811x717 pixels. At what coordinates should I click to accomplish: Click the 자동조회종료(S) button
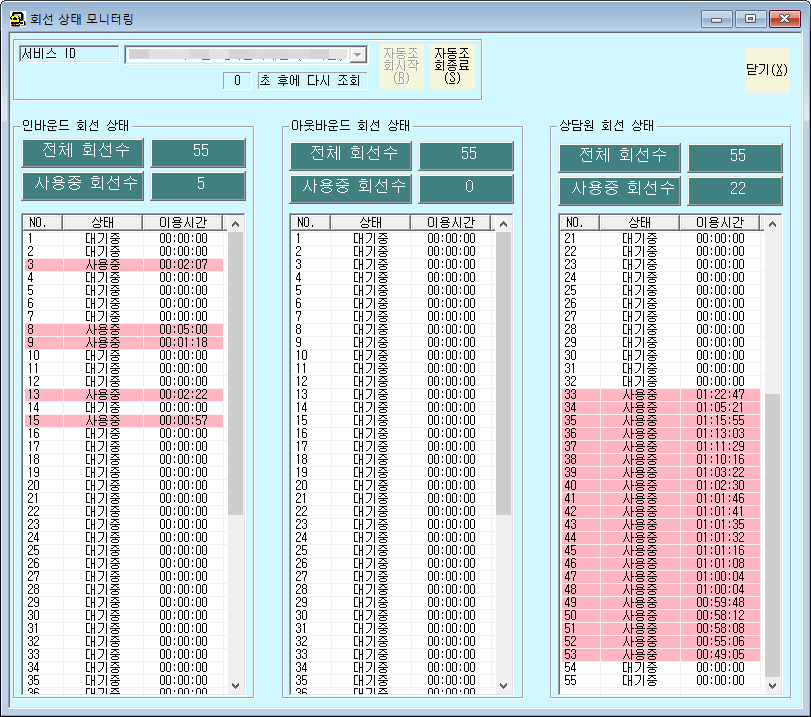click(x=452, y=66)
